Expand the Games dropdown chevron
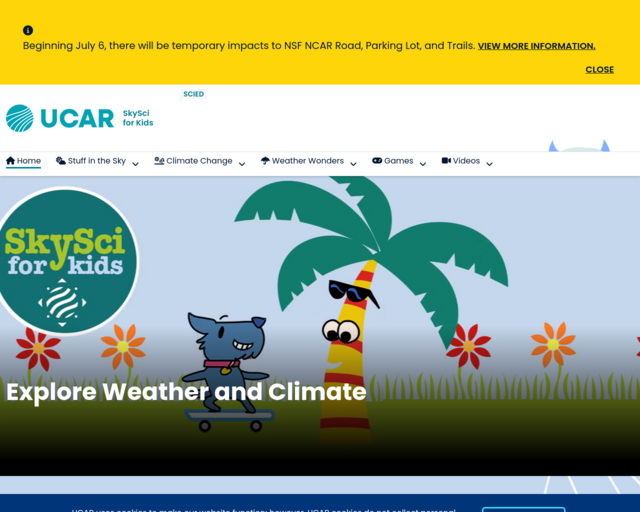The image size is (640, 512). pos(423,164)
